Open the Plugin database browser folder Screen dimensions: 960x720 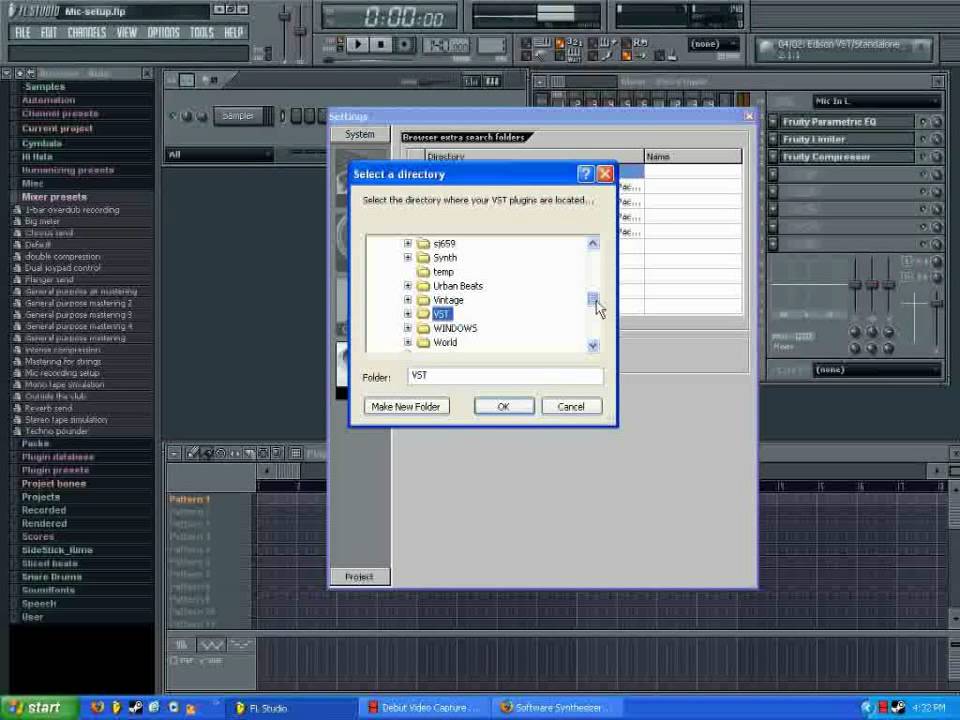(58, 457)
